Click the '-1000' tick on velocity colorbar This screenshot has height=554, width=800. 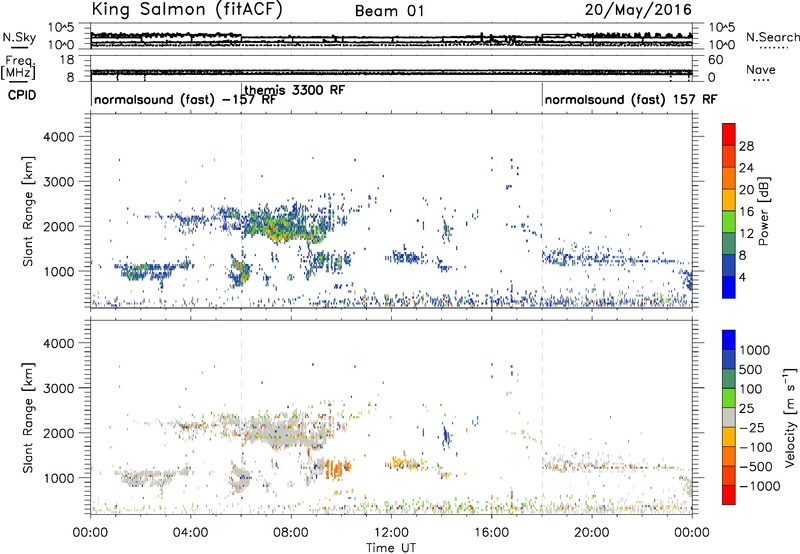pyautogui.click(x=759, y=486)
